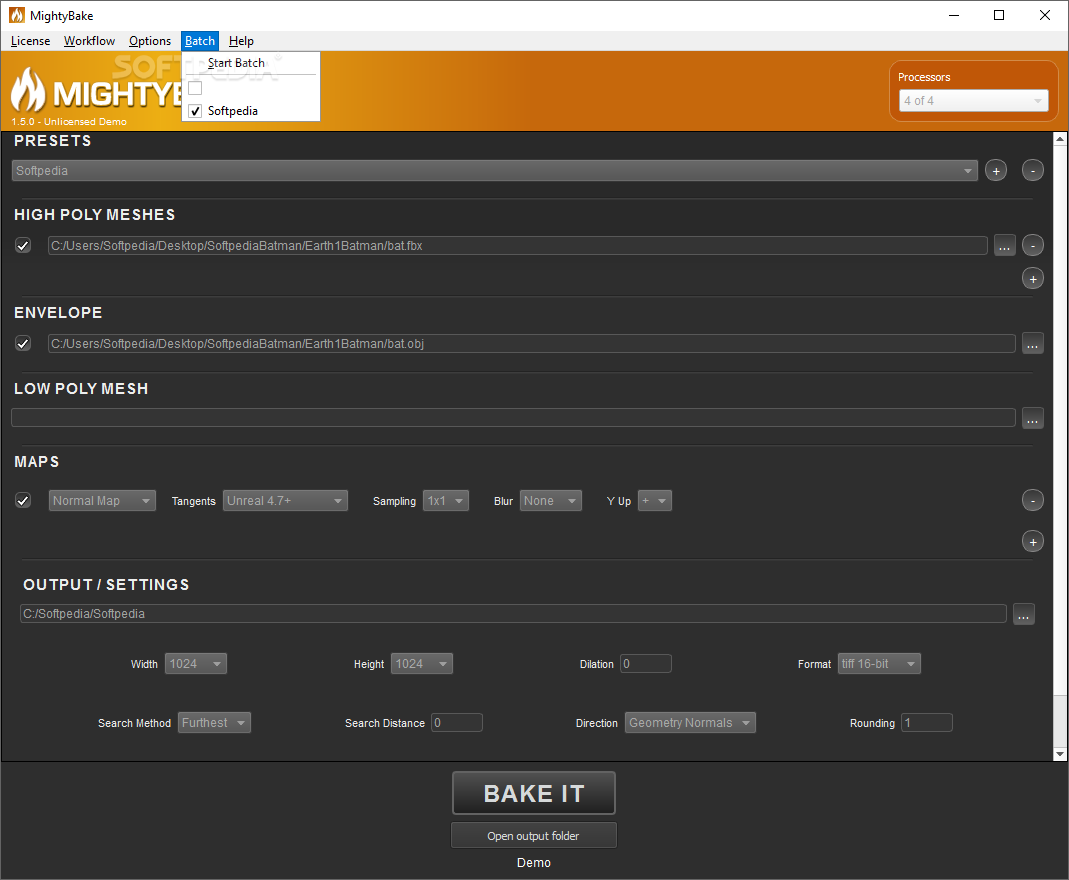Screen dimensions: 1069x880
Task: Browse for the output folder path
Action: tap(1023, 614)
